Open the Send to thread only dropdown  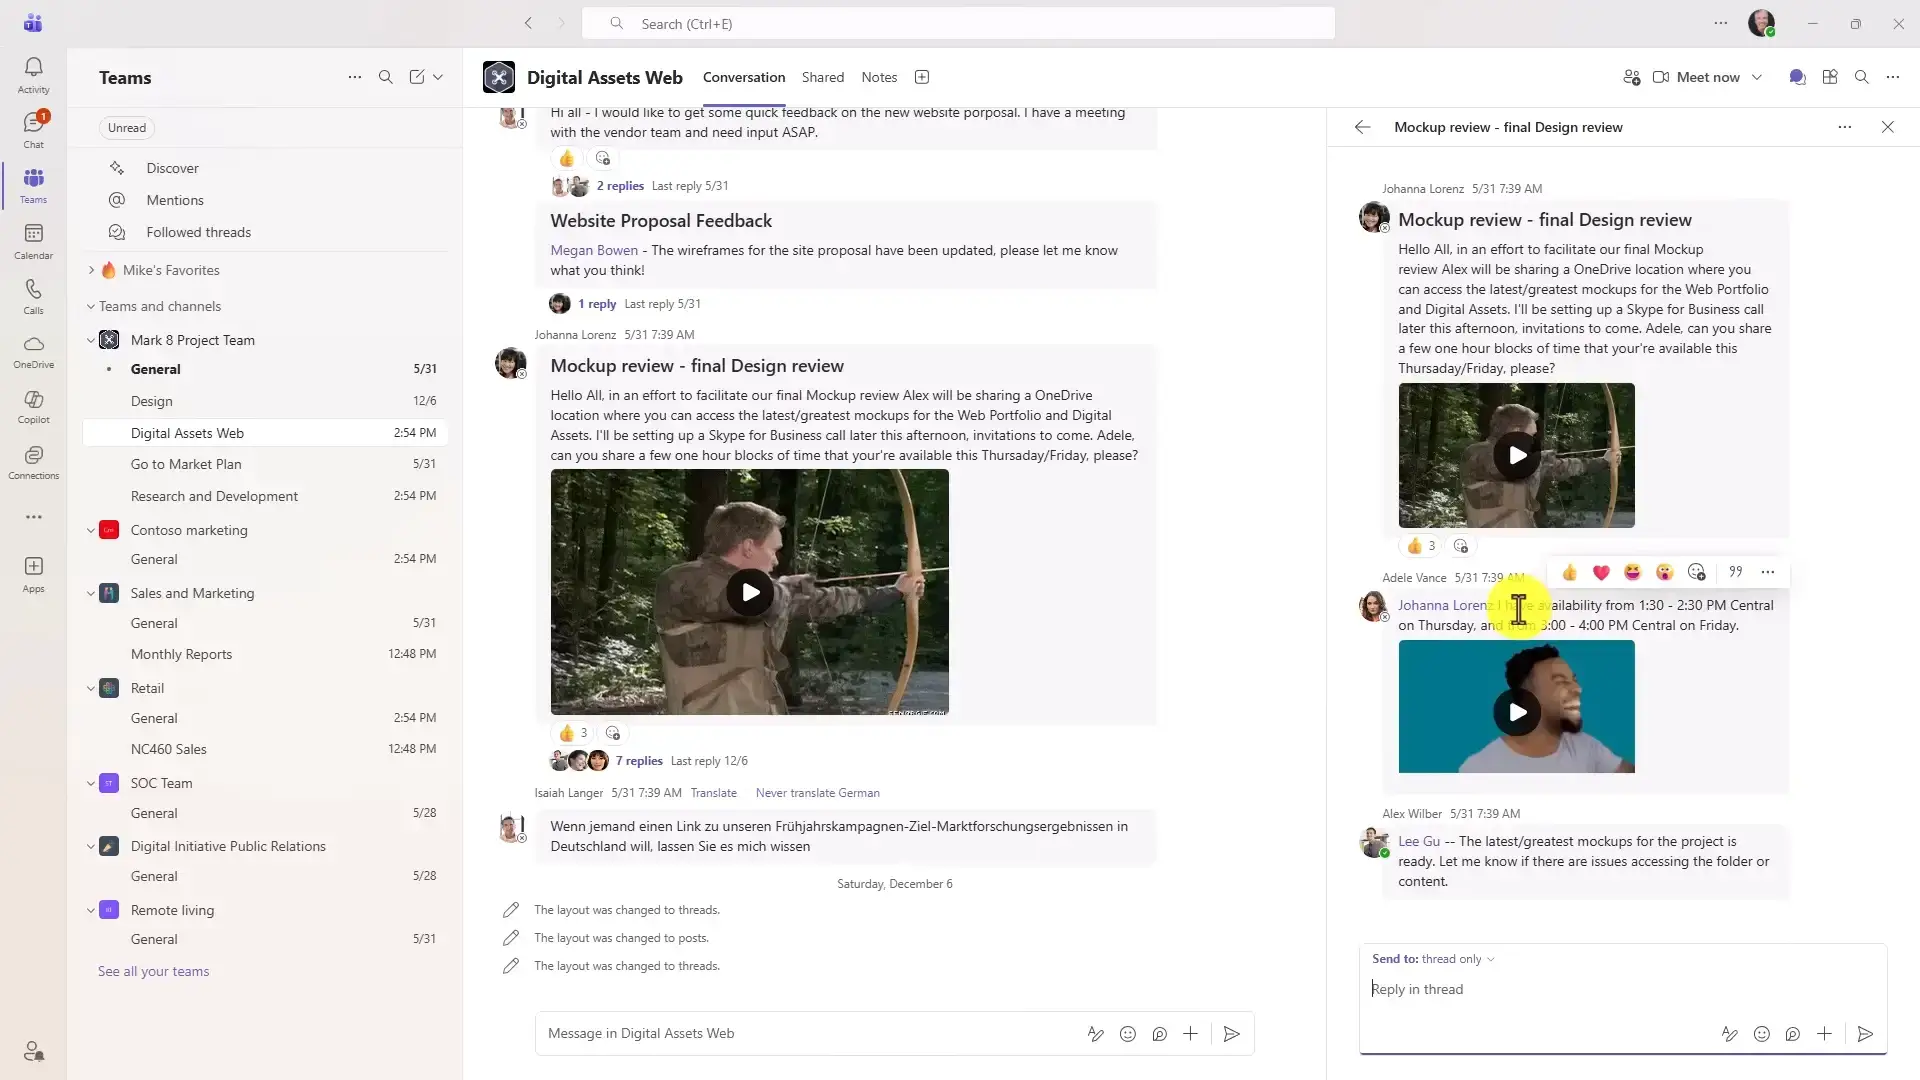(x=1433, y=959)
